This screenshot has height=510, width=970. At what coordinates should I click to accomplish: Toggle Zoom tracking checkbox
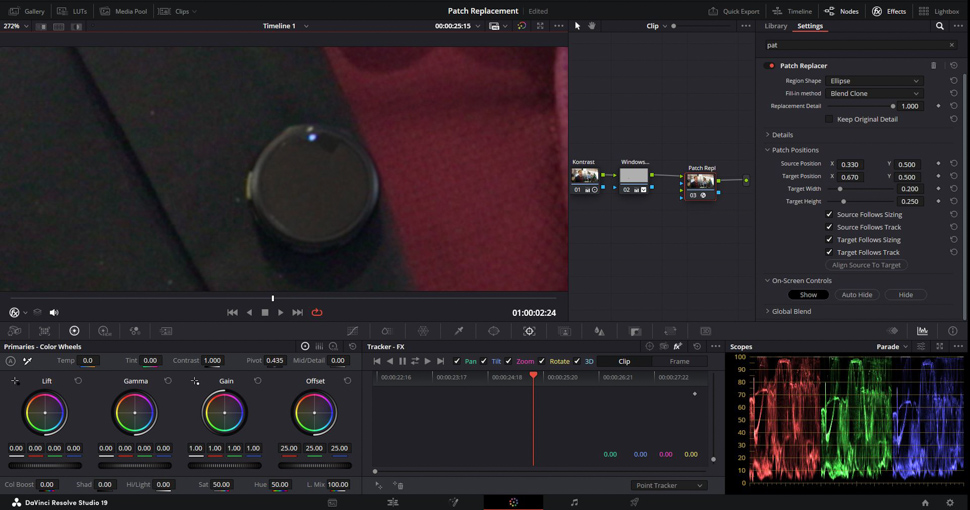coord(509,361)
